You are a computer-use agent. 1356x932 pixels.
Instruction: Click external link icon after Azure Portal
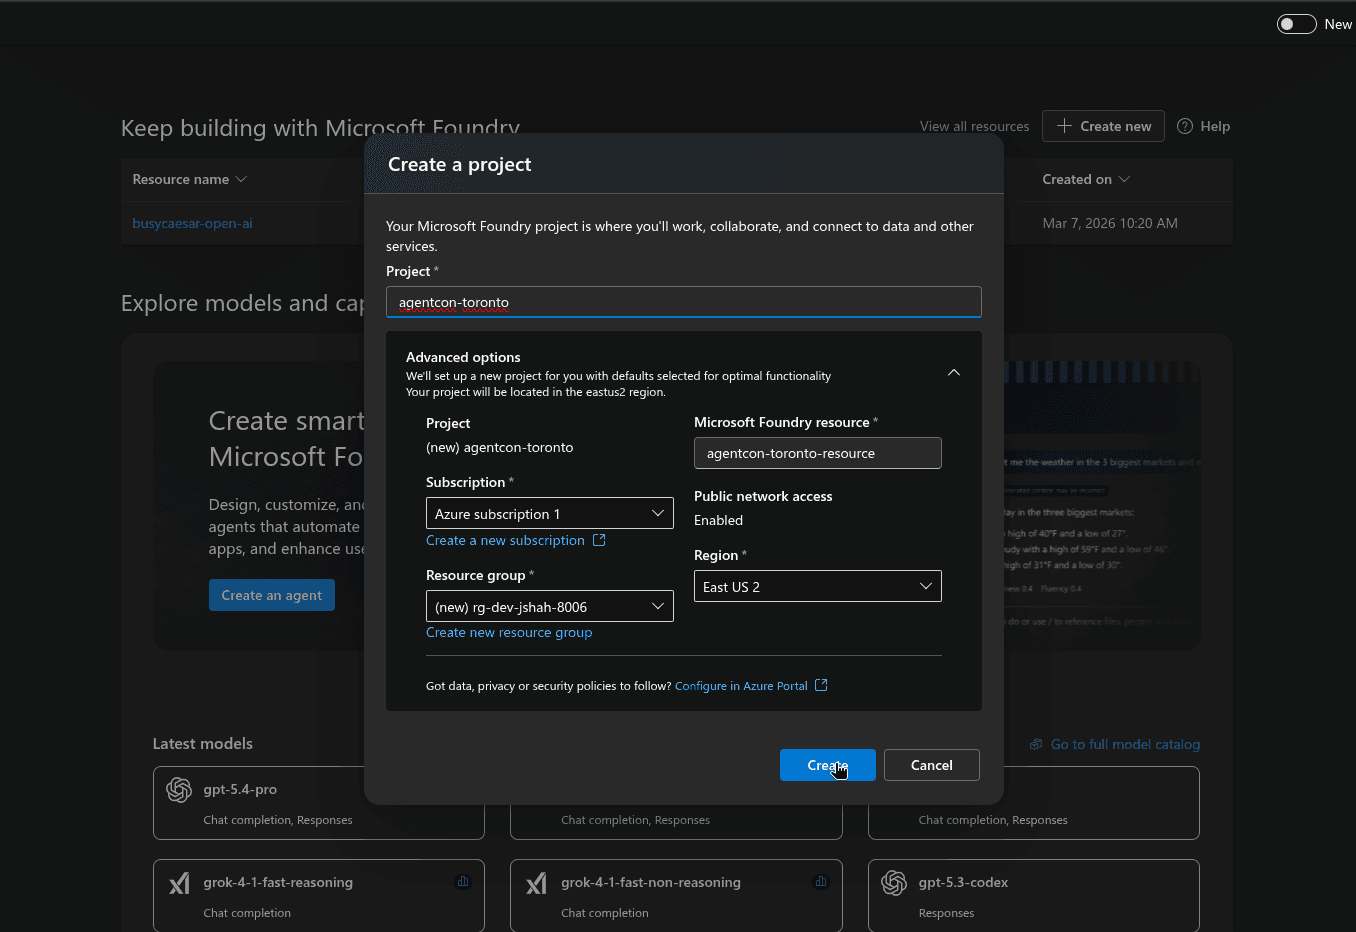(x=821, y=685)
